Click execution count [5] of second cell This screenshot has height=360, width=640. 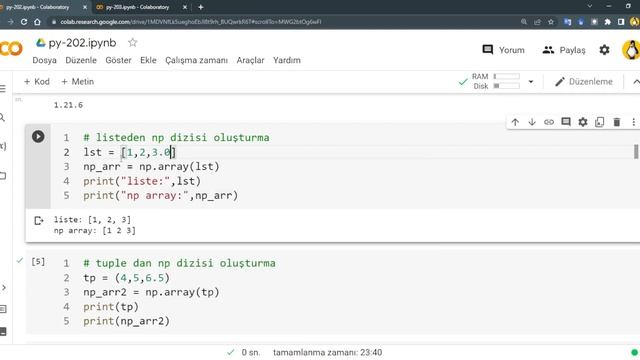(38, 262)
